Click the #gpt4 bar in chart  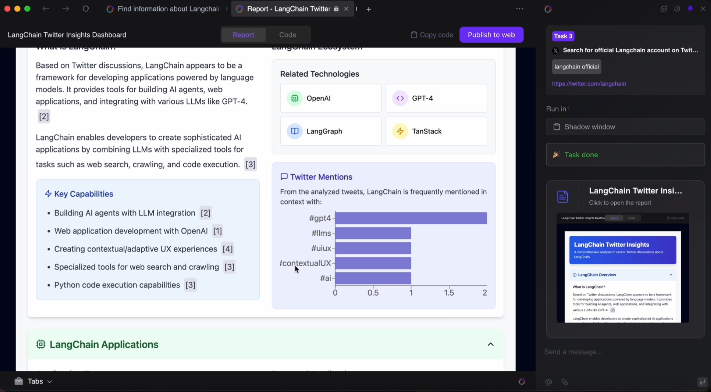pos(411,218)
